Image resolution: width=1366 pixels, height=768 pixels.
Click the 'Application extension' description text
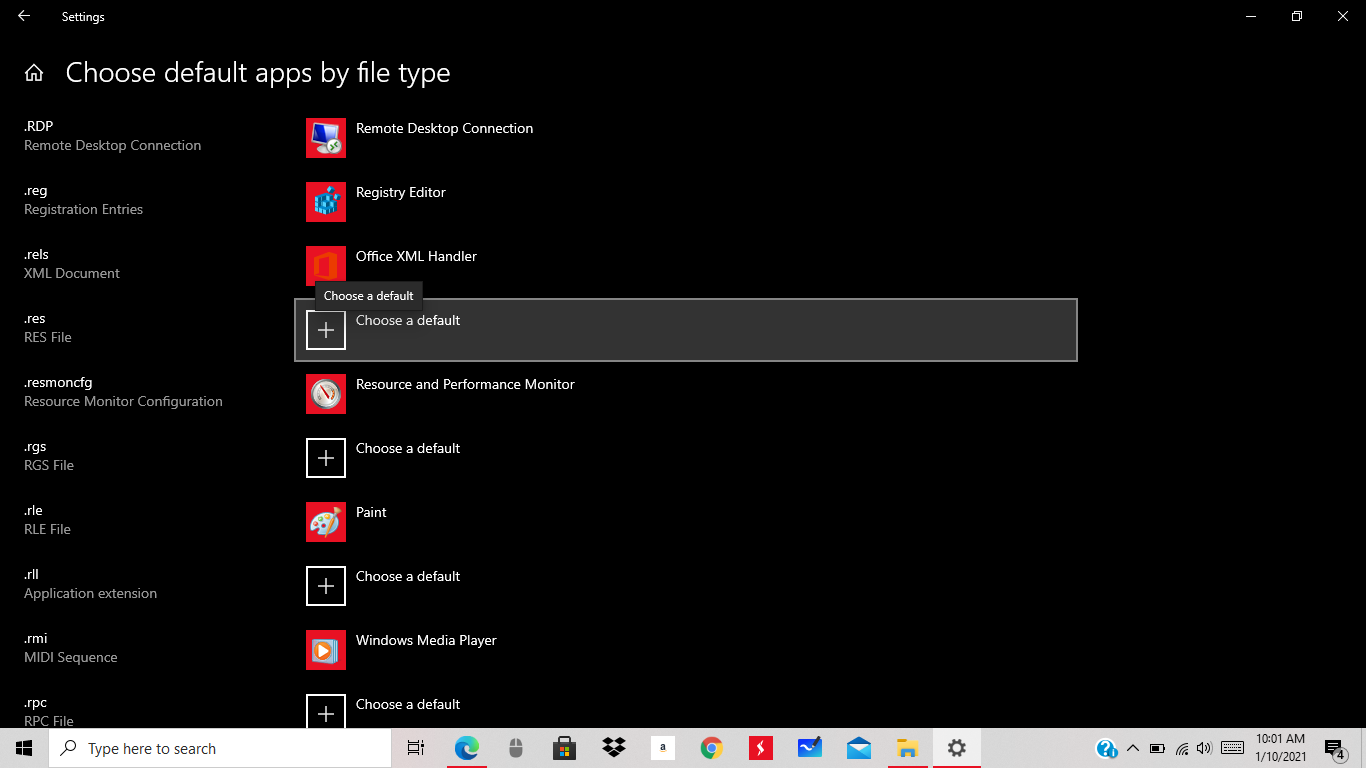(x=90, y=593)
